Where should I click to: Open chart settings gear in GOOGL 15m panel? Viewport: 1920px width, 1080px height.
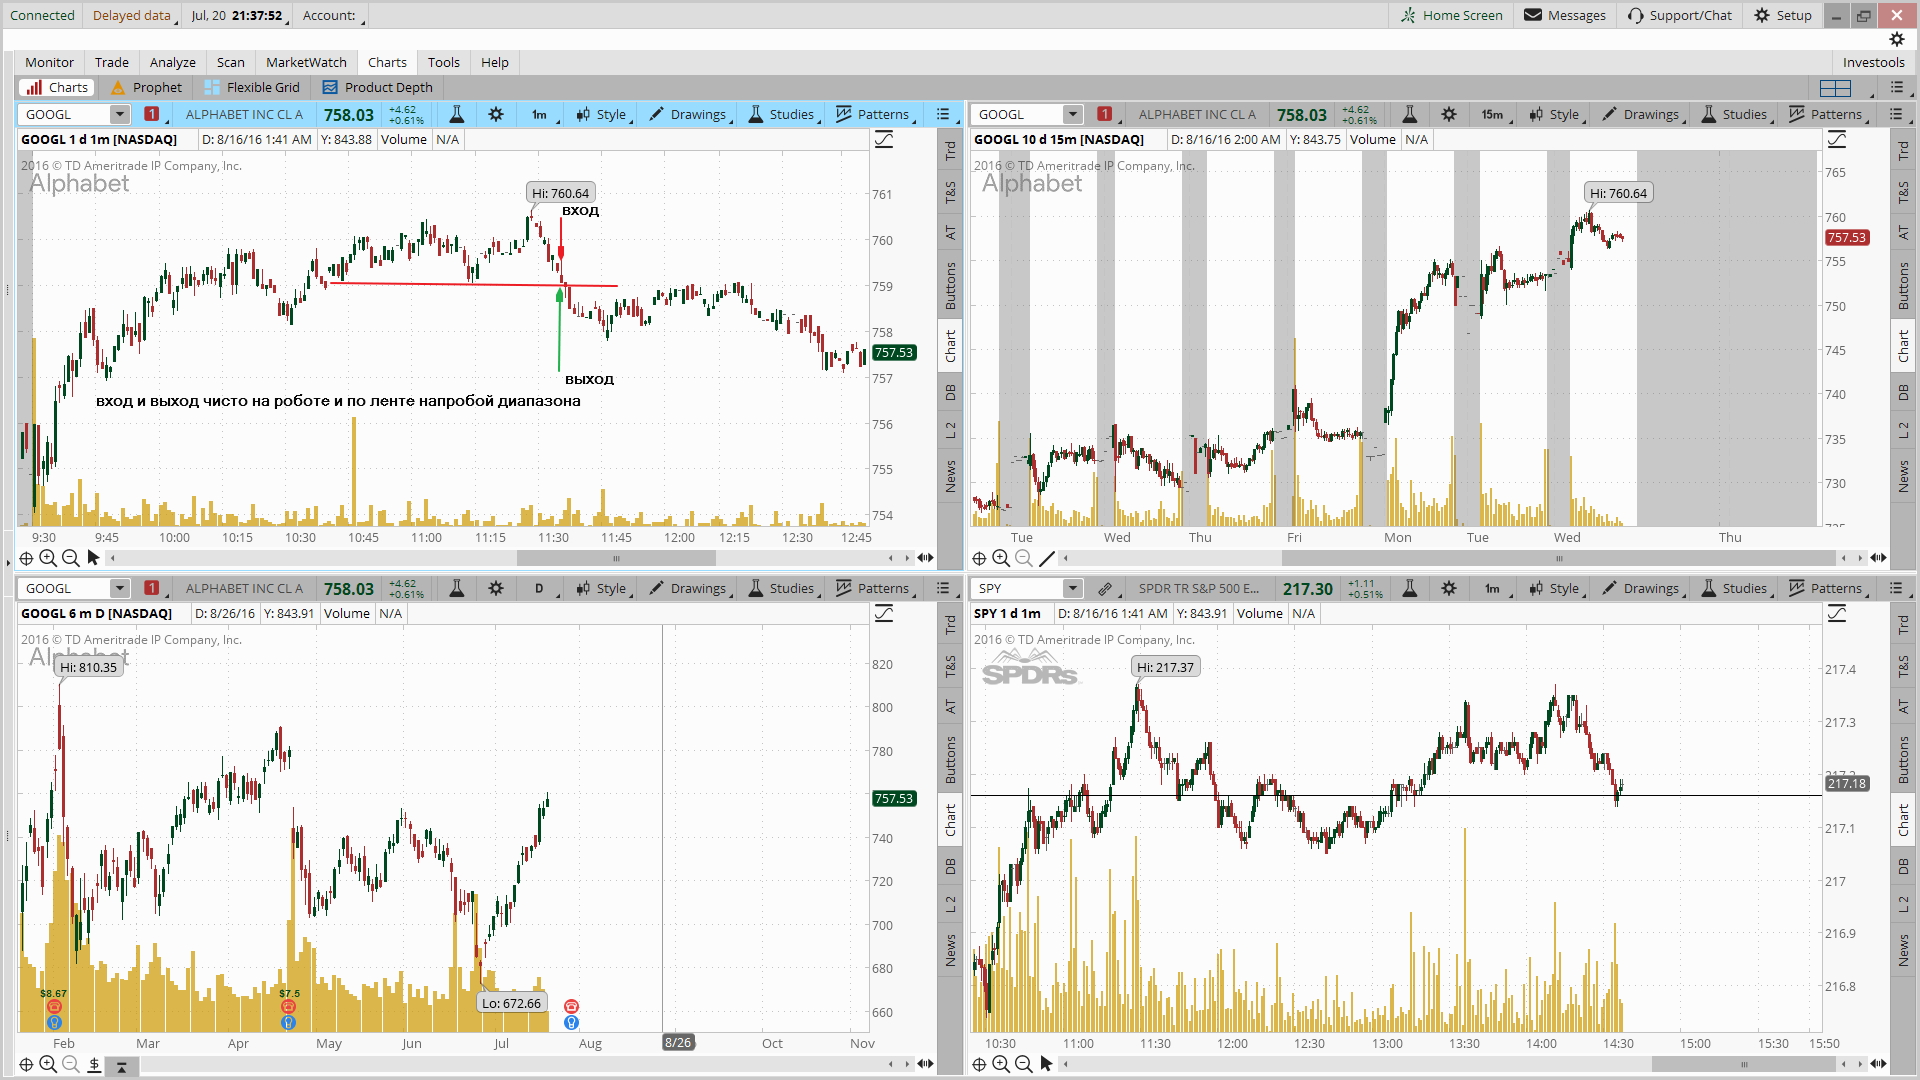(x=1449, y=114)
